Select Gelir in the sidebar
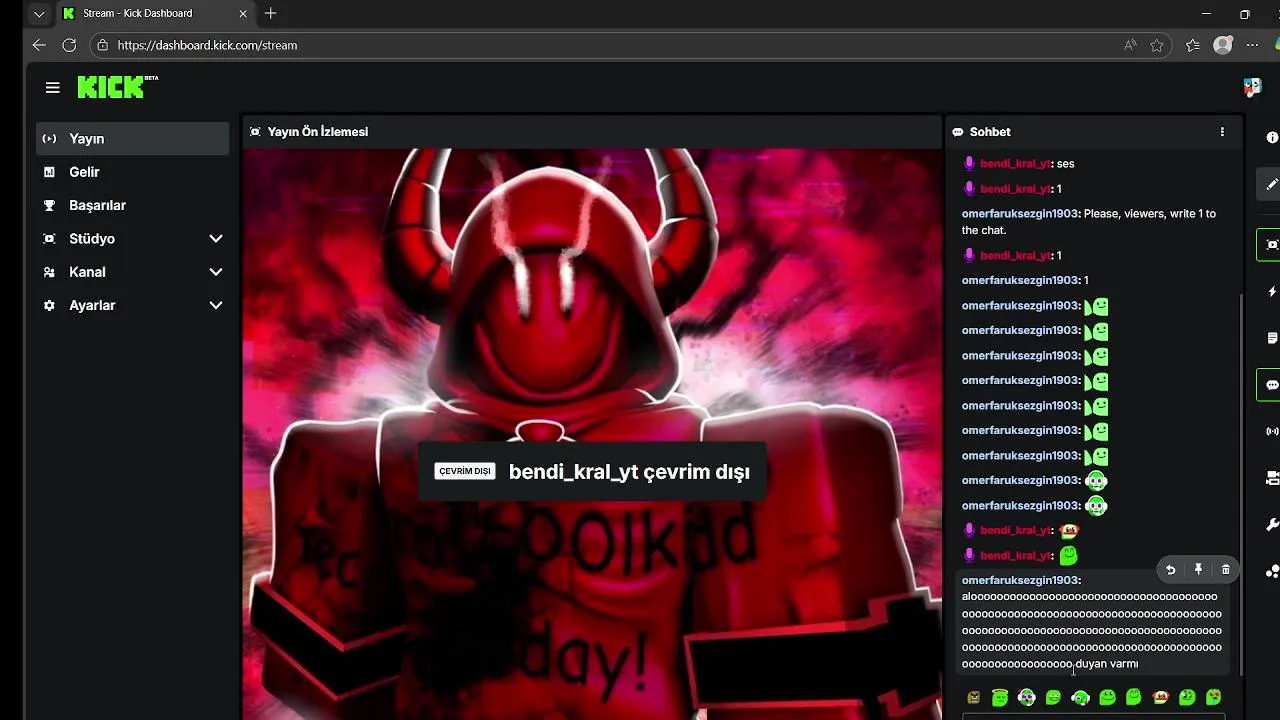 point(132,172)
